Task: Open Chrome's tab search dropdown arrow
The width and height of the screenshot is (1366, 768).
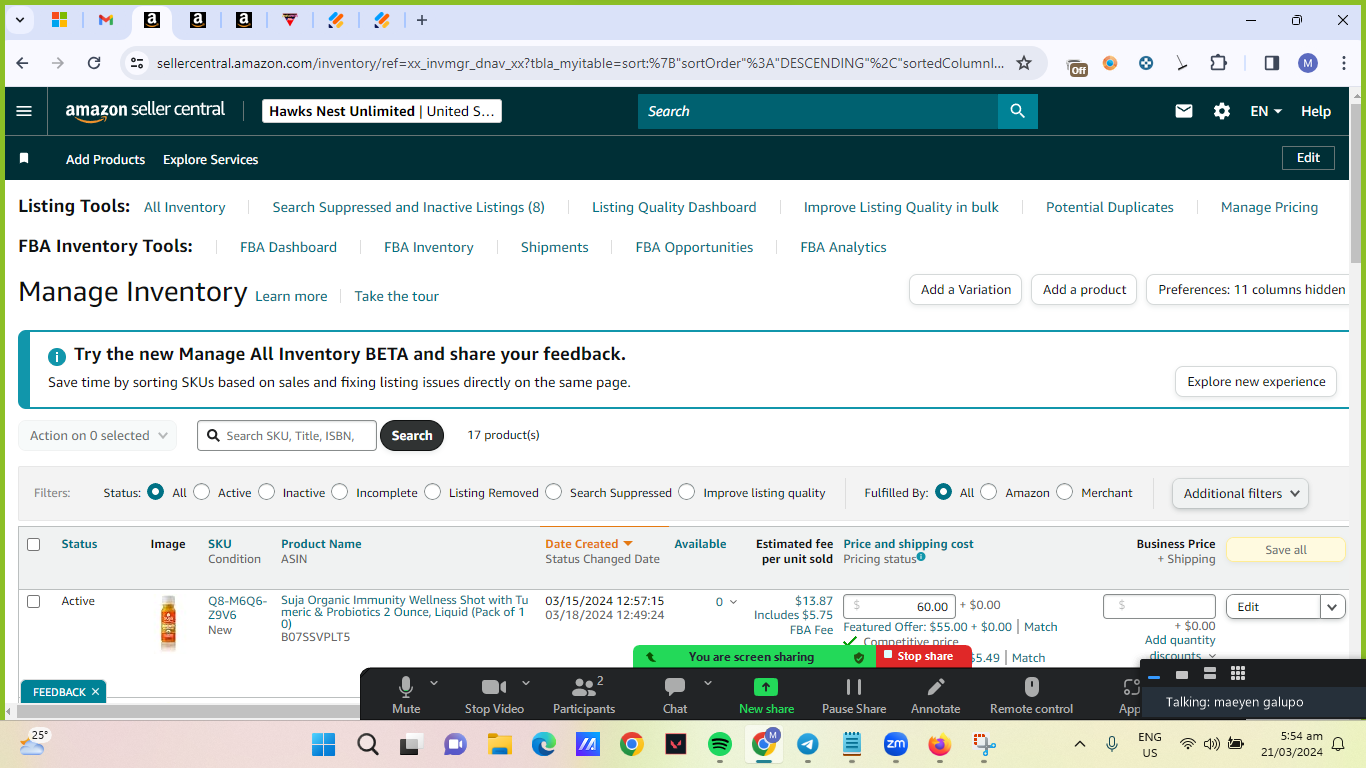Action: coord(20,20)
